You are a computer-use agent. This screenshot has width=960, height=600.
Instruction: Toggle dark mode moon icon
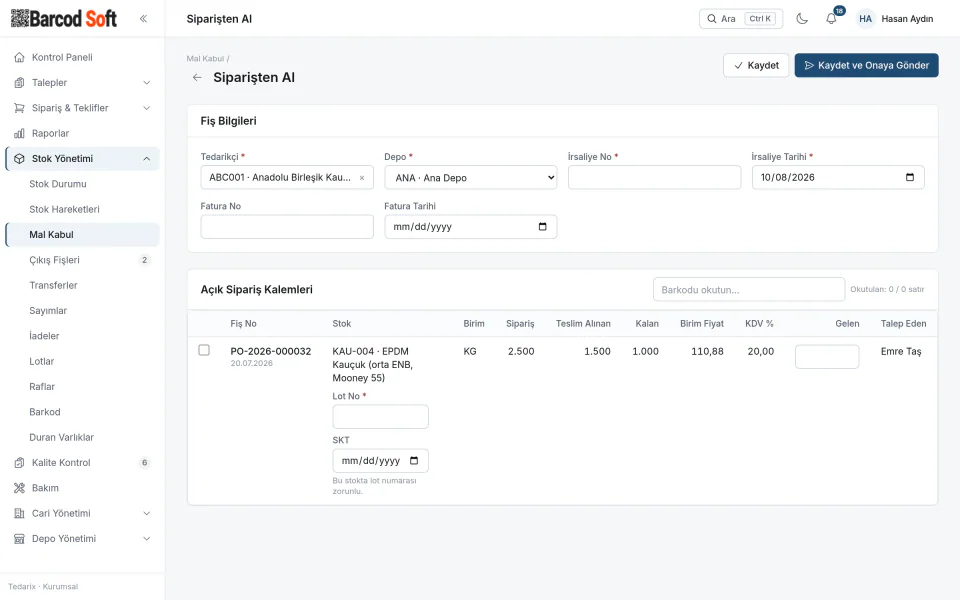coord(801,18)
